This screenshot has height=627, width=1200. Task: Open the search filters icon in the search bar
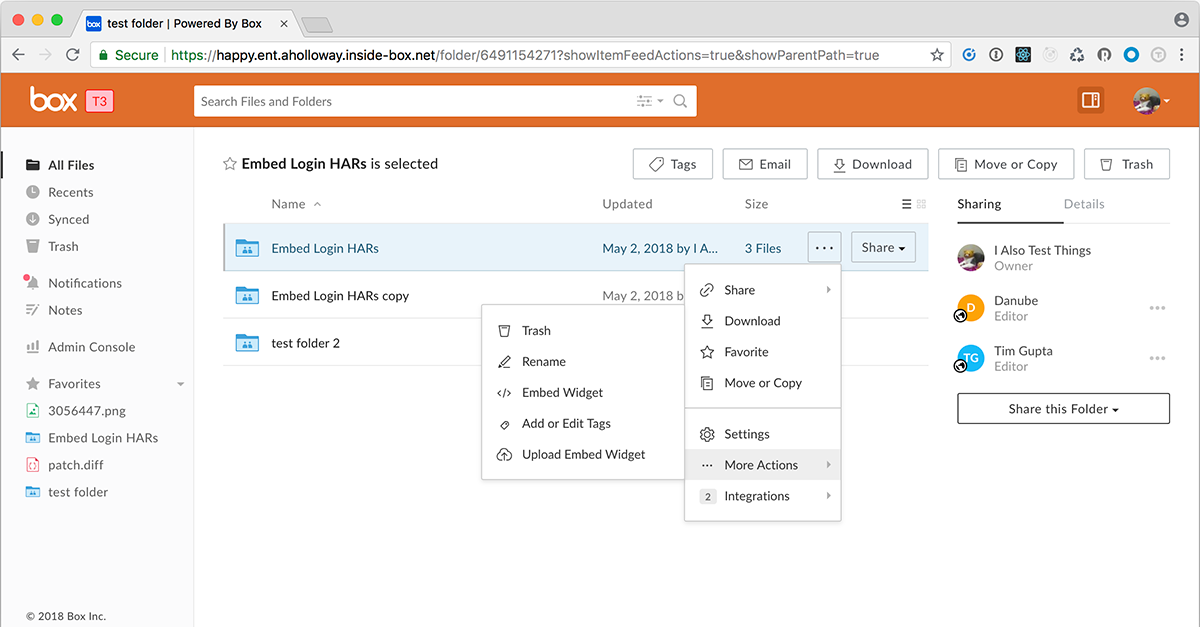coord(647,101)
